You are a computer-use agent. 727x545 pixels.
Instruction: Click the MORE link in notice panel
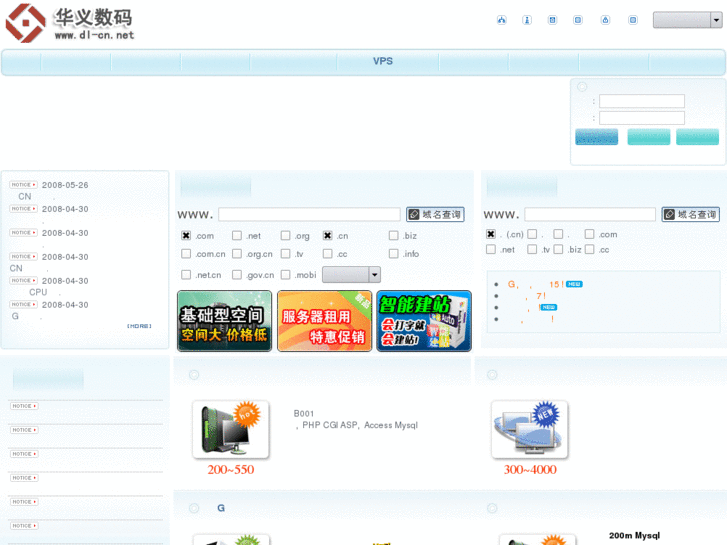139,326
